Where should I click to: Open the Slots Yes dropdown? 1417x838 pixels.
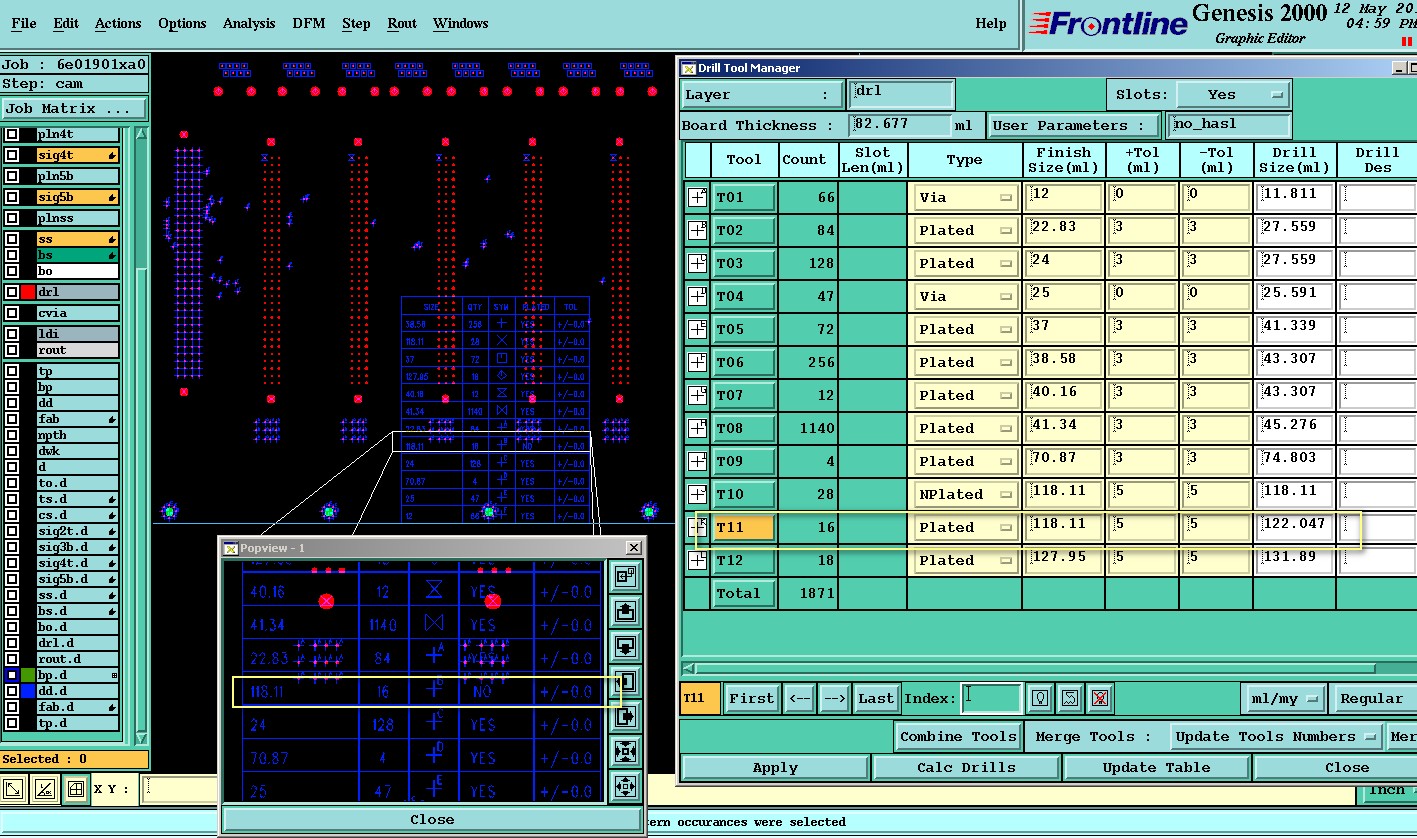tap(1233, 95)
